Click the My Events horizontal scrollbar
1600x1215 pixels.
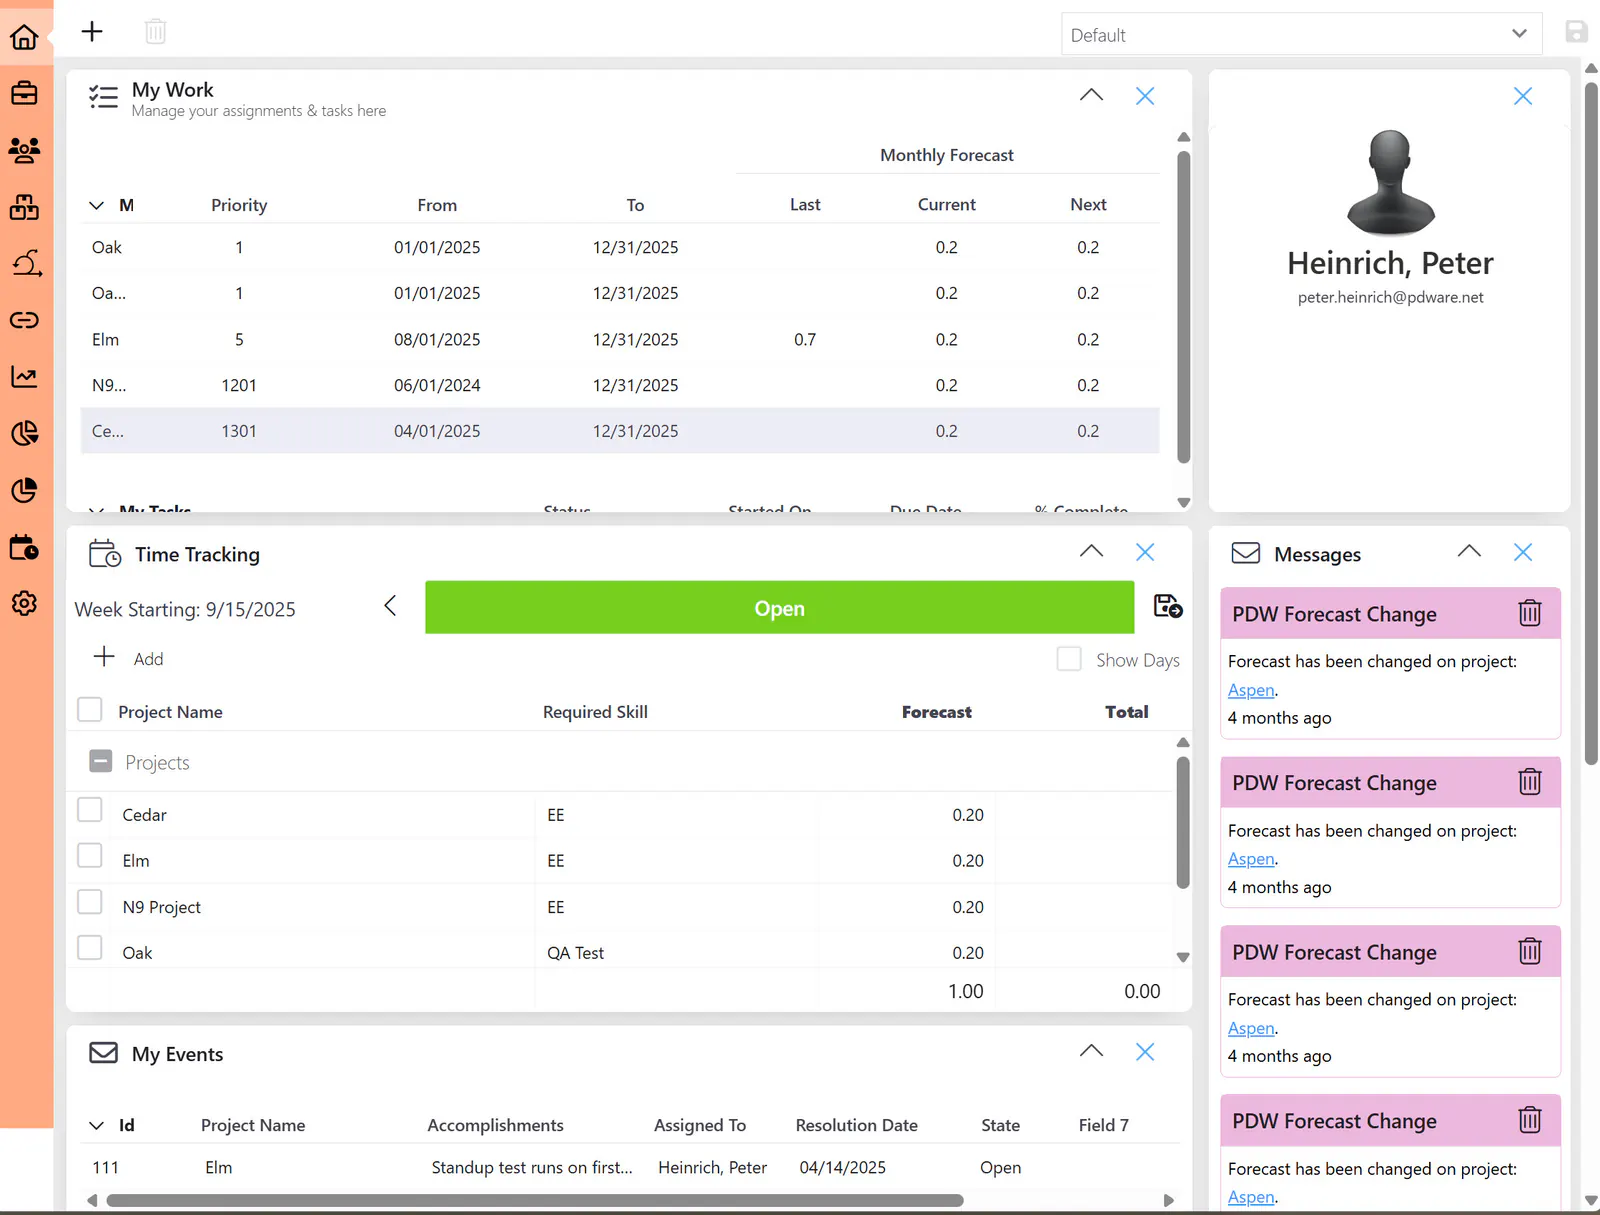point(535,1200)
